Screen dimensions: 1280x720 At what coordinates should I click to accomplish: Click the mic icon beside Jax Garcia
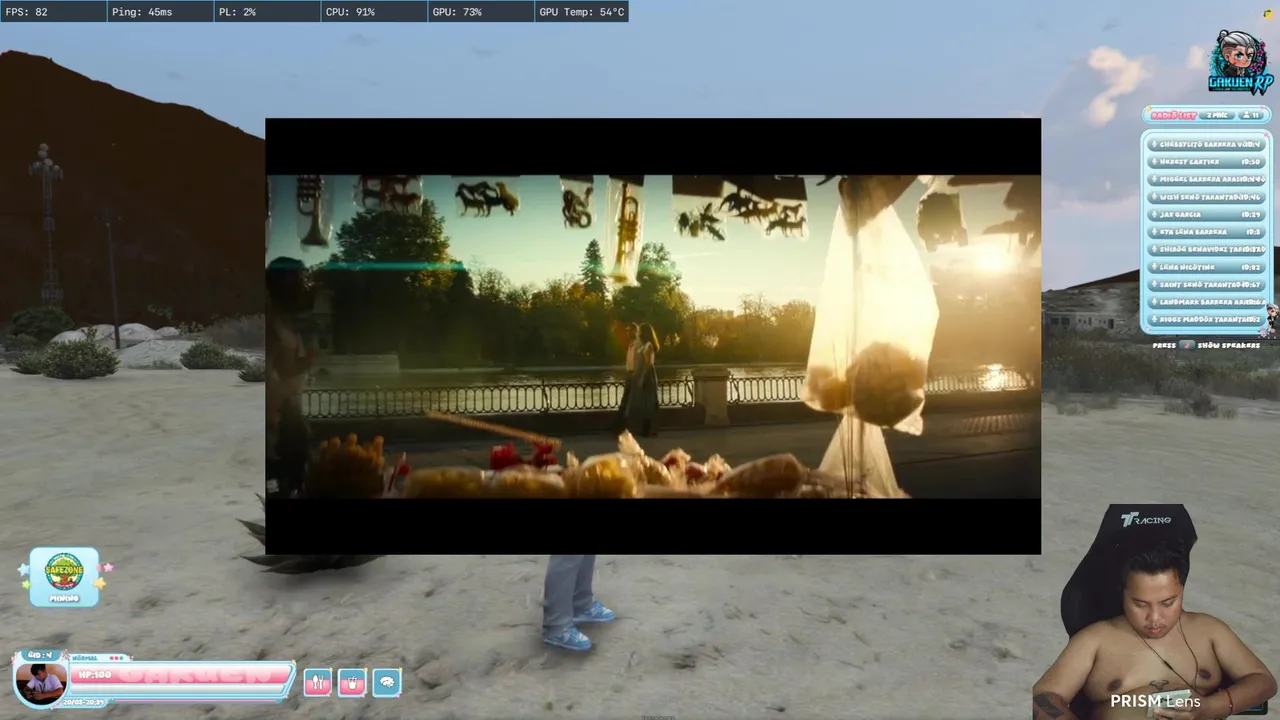(x=1155, y=214)
